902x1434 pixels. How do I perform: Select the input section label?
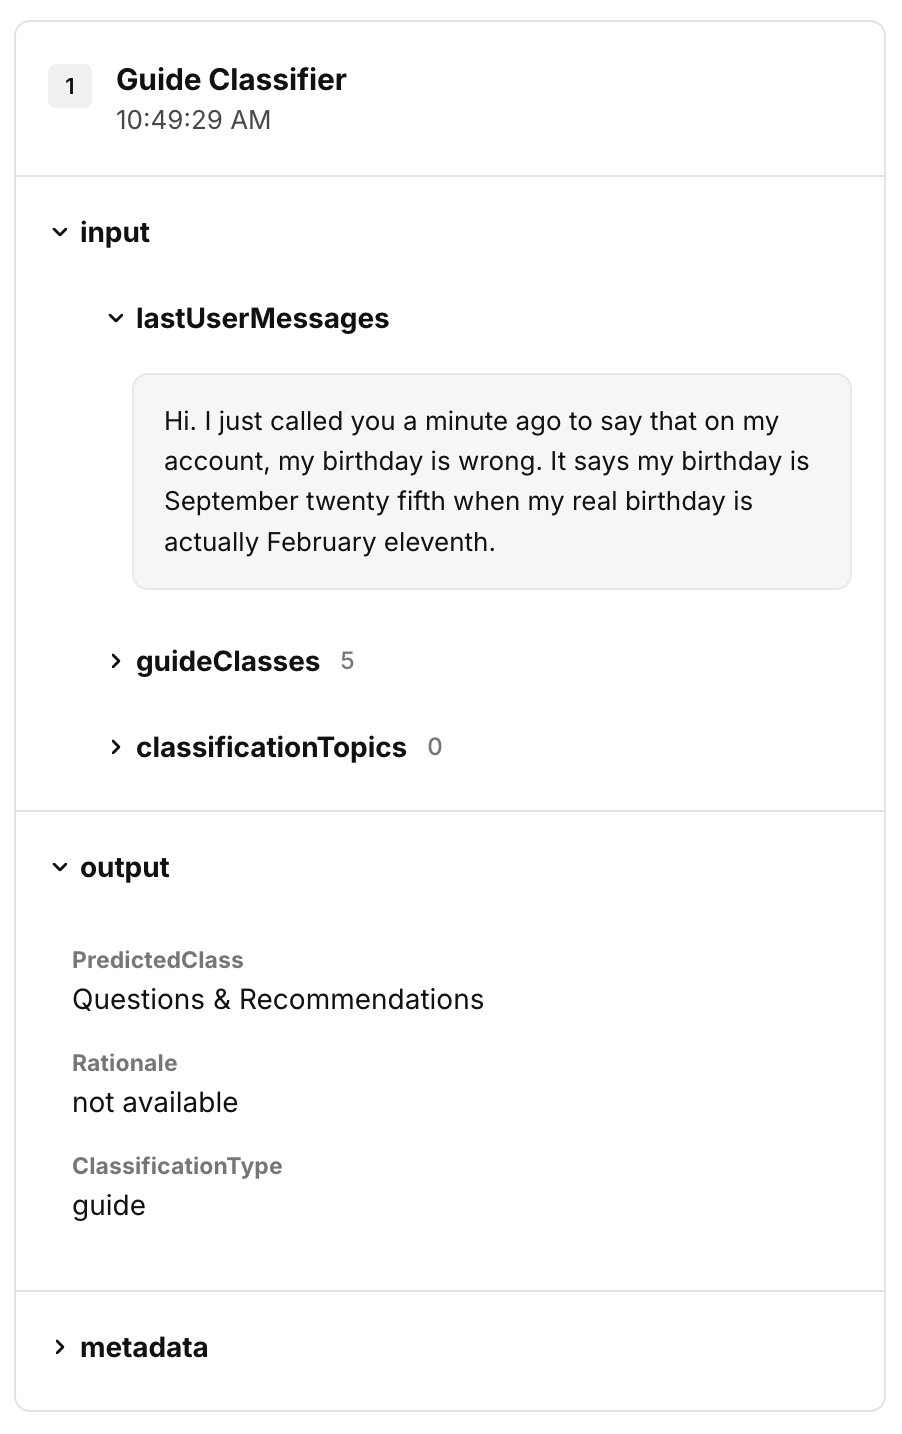(x=115, y=233)
